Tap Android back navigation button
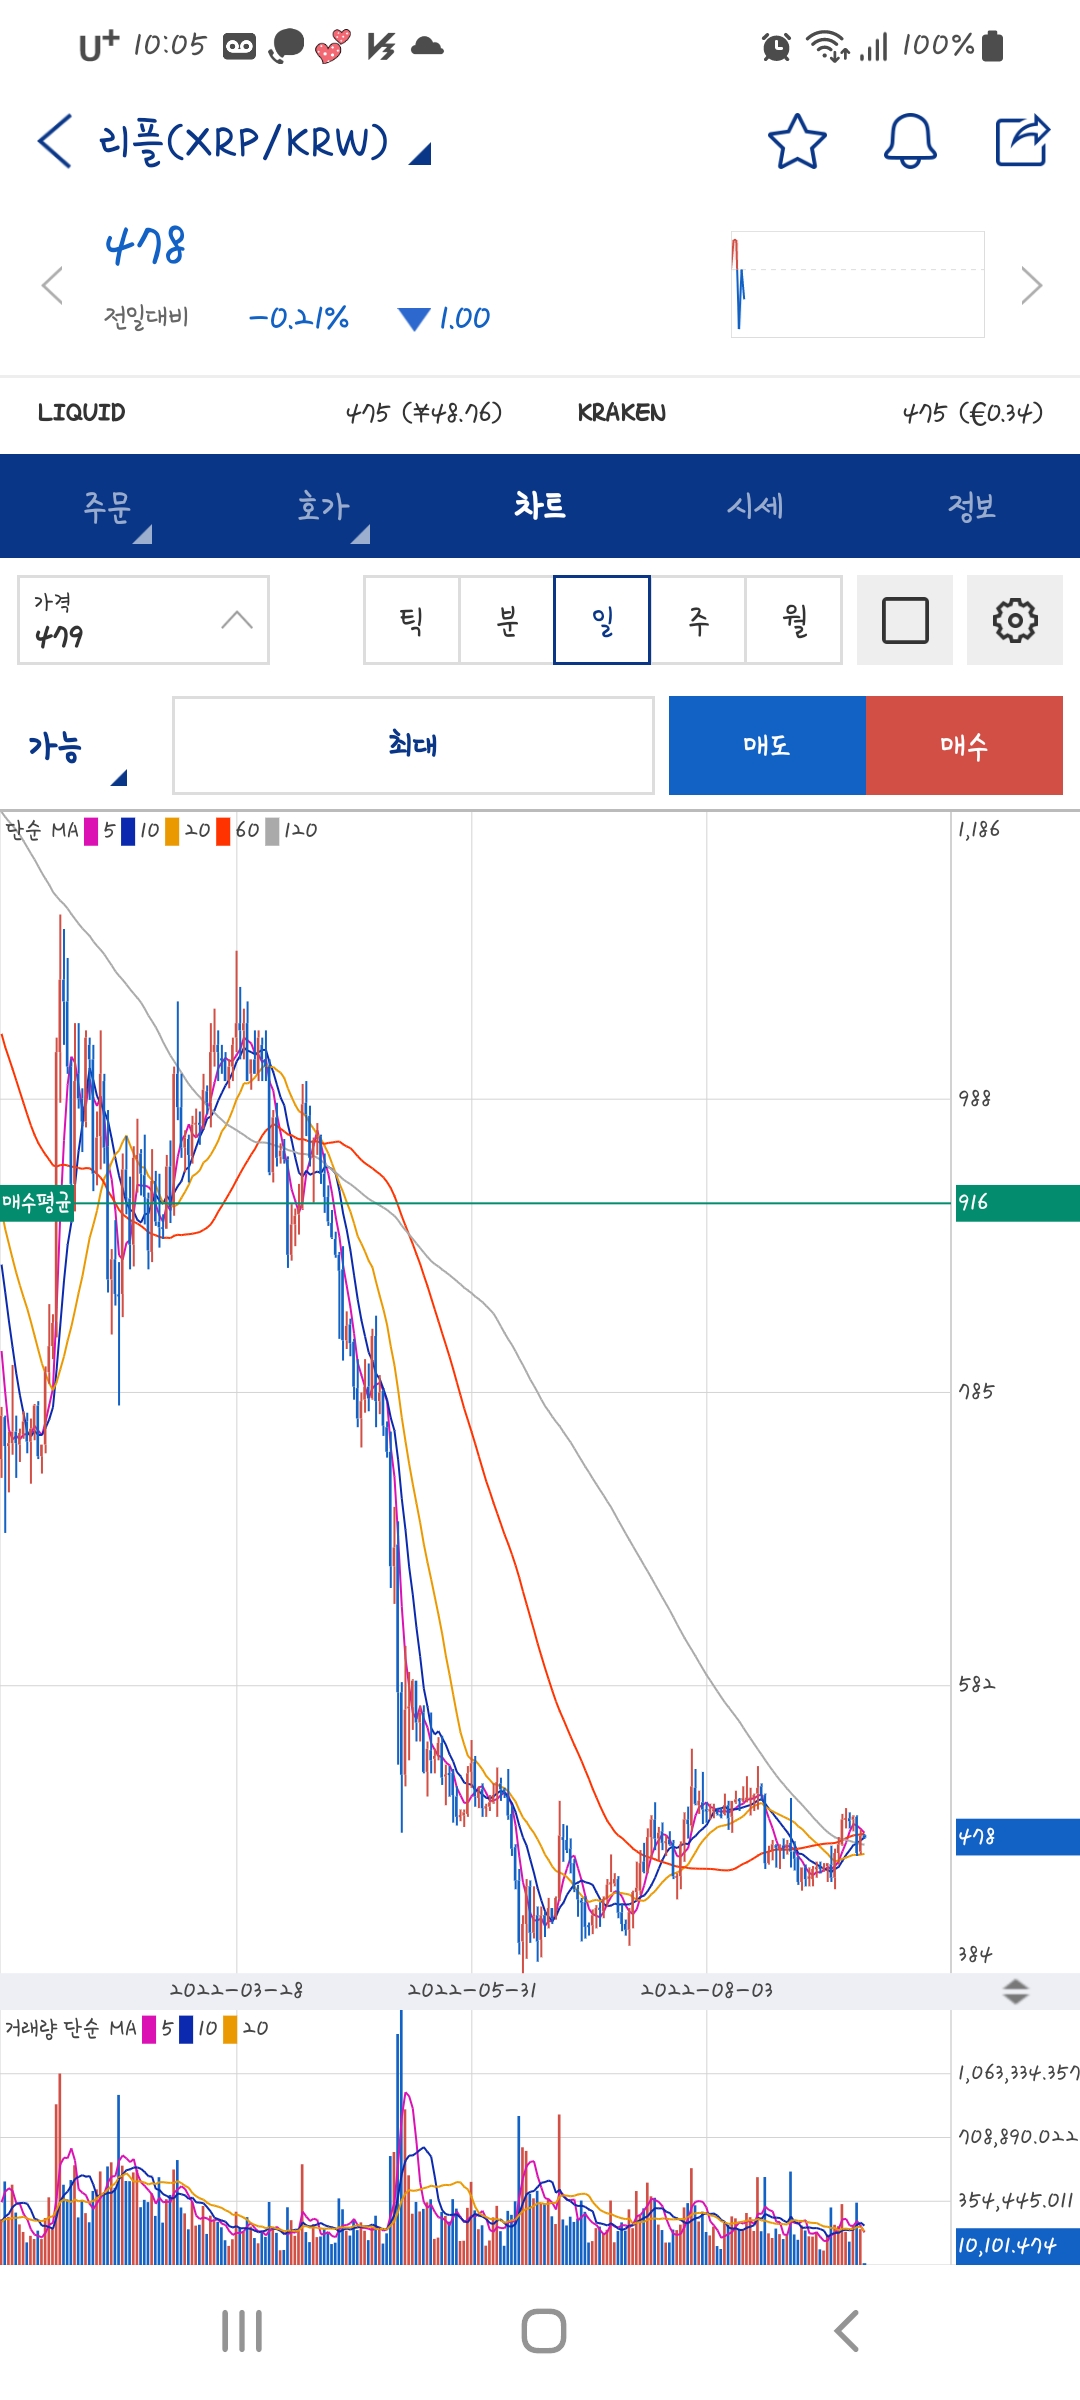 coord(846,2331)
